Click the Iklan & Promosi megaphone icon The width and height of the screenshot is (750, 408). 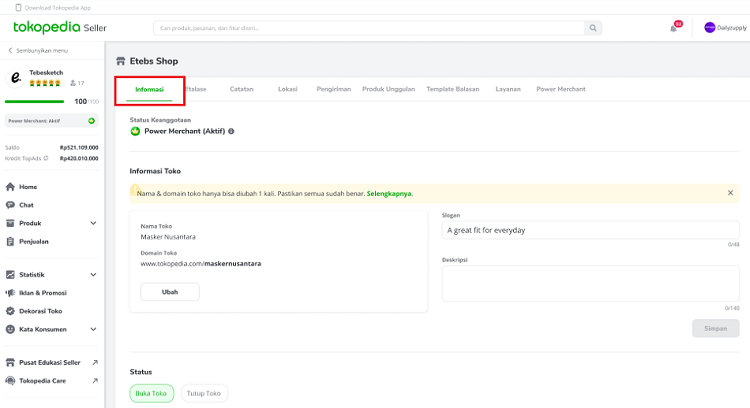10,293
